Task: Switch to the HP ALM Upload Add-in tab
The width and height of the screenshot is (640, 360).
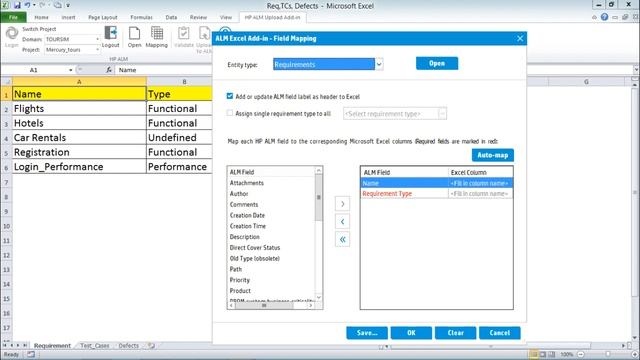Action: point(272,17)
